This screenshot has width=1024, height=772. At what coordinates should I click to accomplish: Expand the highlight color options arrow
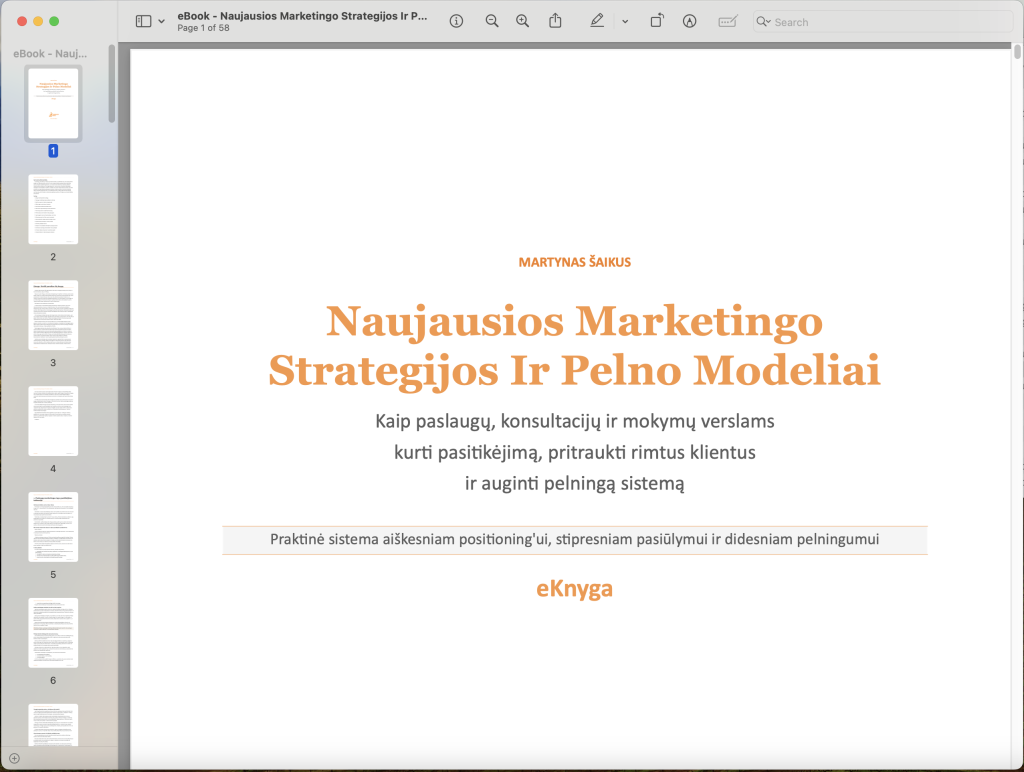[625, 22]
